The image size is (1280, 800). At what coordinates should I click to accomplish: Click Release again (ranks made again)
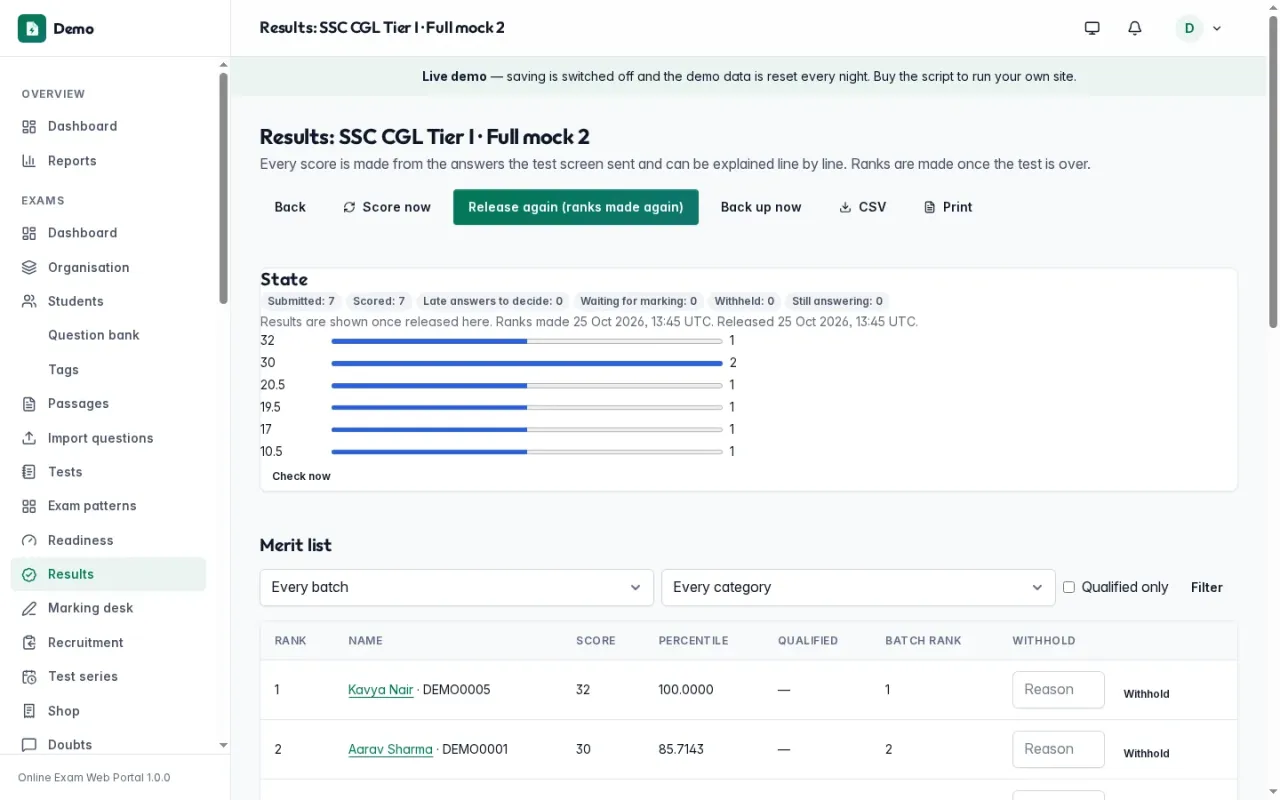tap(576, 207)
